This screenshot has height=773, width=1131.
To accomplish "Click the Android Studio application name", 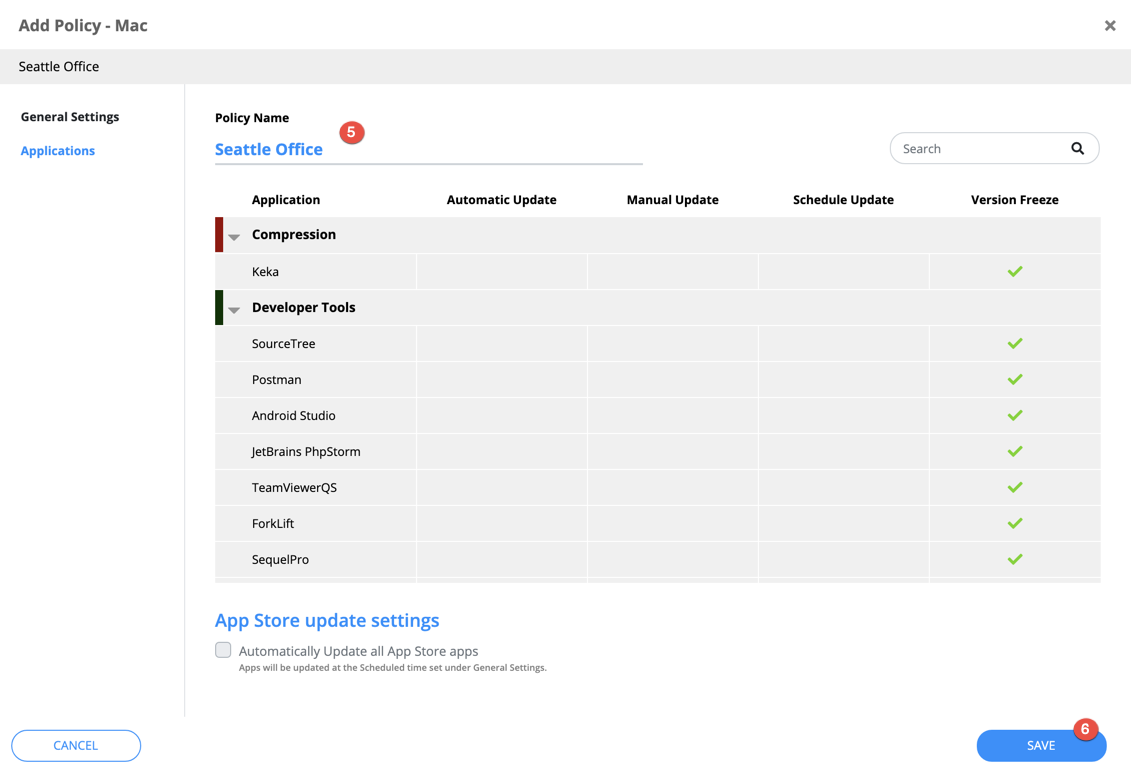I will (x=294, y=416).
